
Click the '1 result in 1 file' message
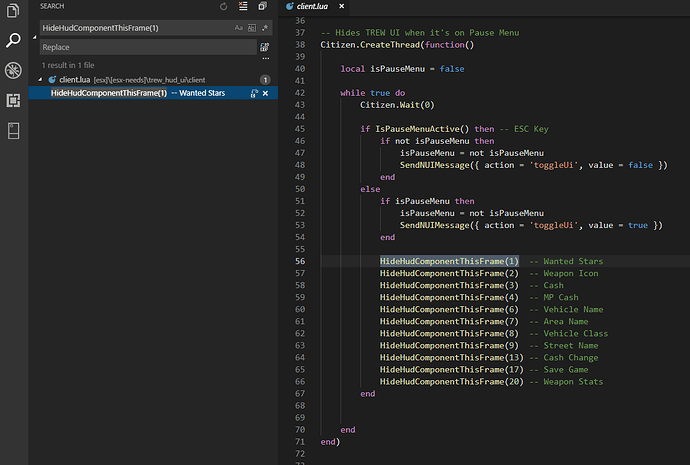[x=68, y=65]
